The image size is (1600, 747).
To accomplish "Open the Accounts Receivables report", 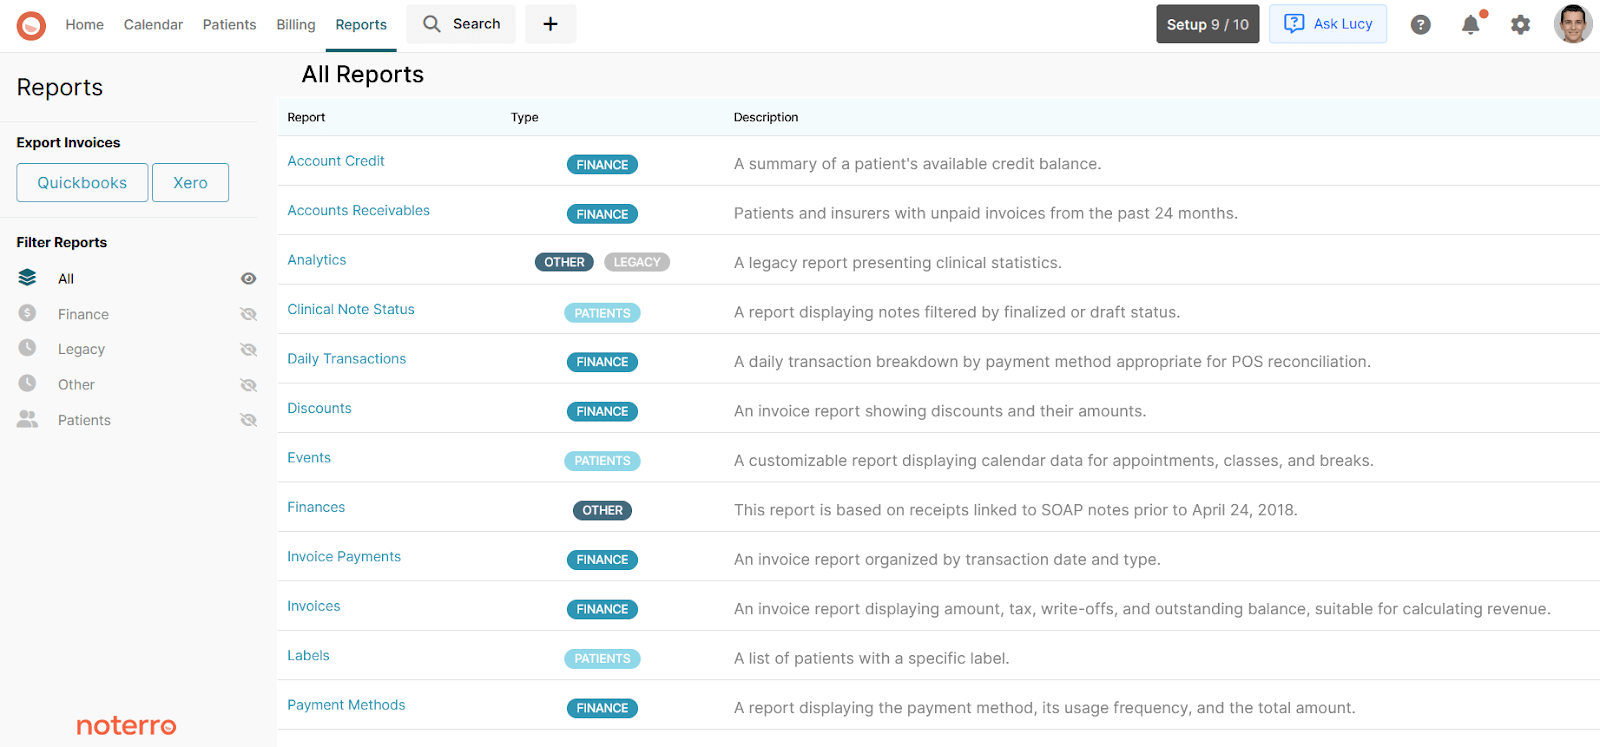I will (x=359, y=210).
